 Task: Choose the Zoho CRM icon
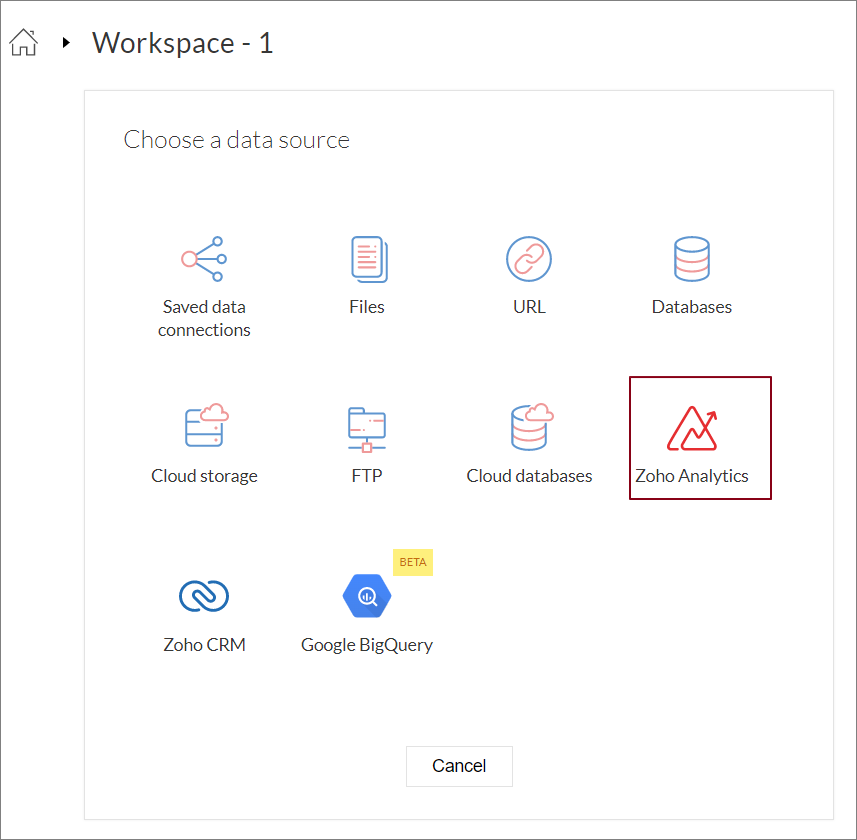click(204, 596)
